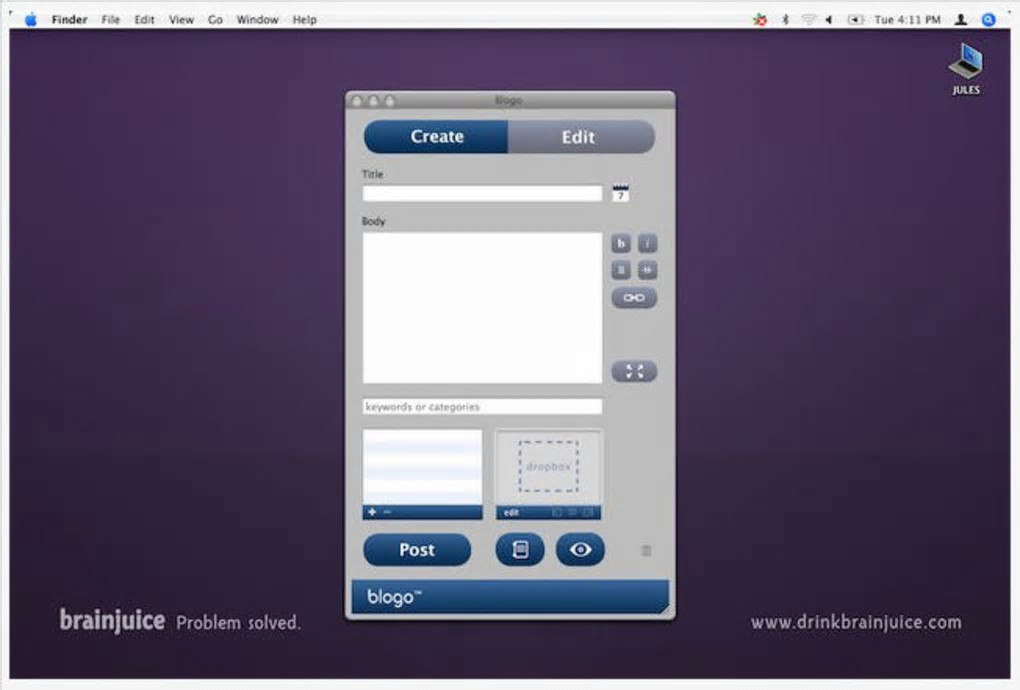The width and height of the screenshot is (1020, 690).
Task: Open the Help menu
Action: (x=304, y=20)
